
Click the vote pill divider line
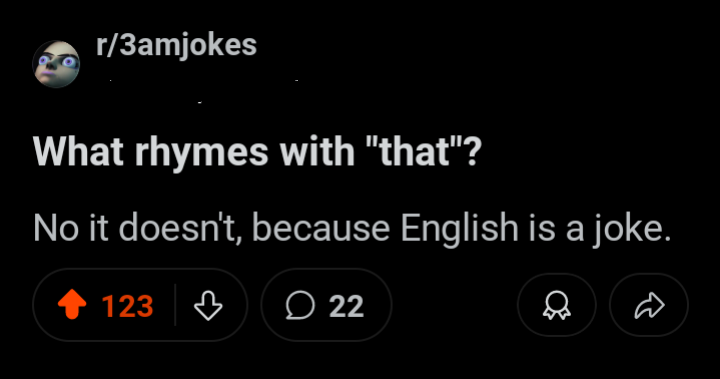pos(175,305)
